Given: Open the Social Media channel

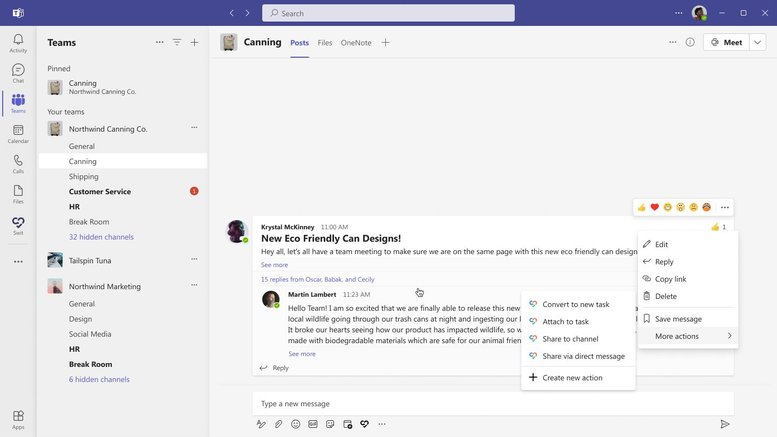Looking at the screenshot, I should click(123, 334).
